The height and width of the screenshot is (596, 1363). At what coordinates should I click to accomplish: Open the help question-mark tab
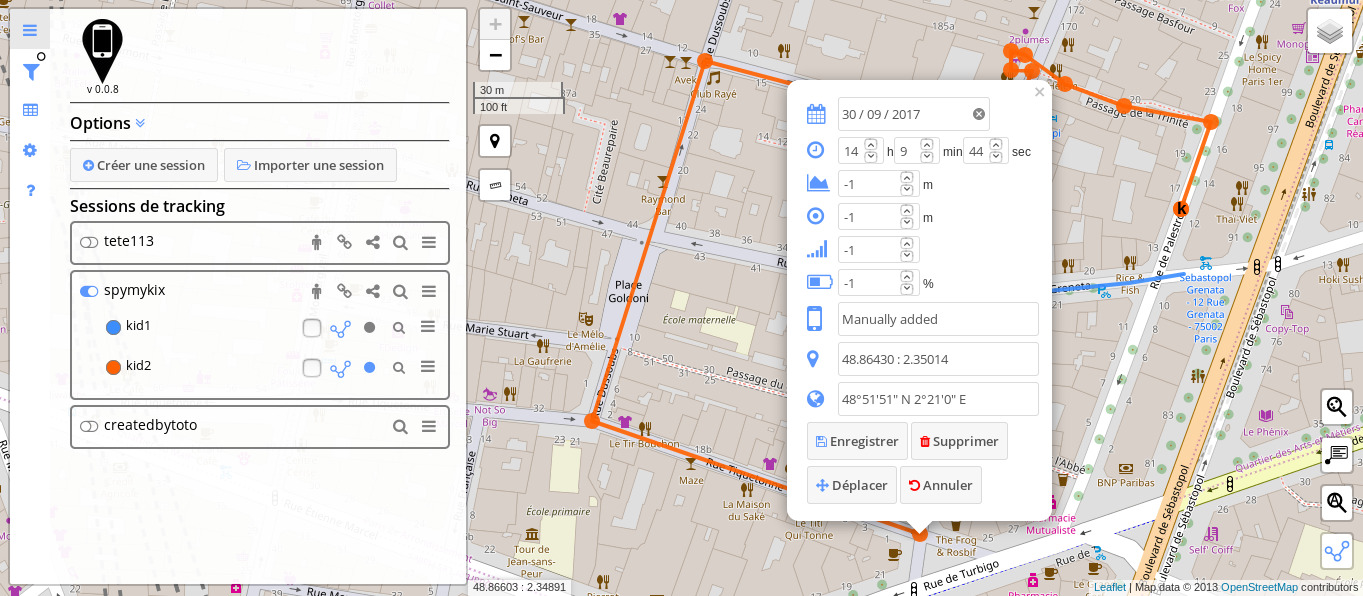pyautogui.click(x=30, y=190)
